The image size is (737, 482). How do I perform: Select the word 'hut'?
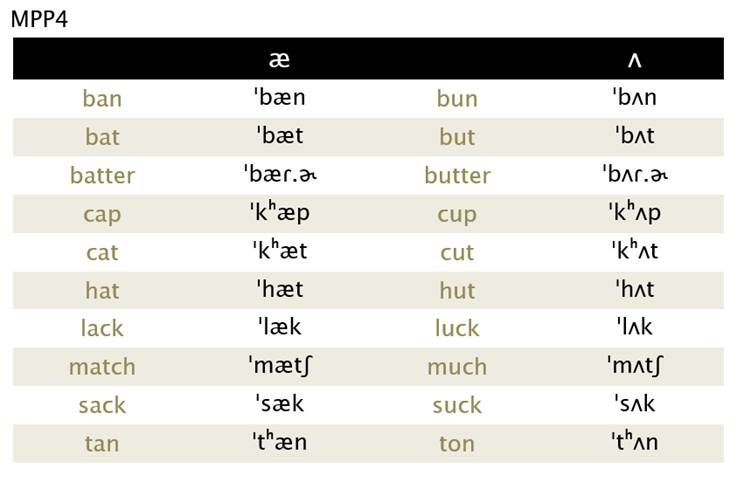[457, 291]
